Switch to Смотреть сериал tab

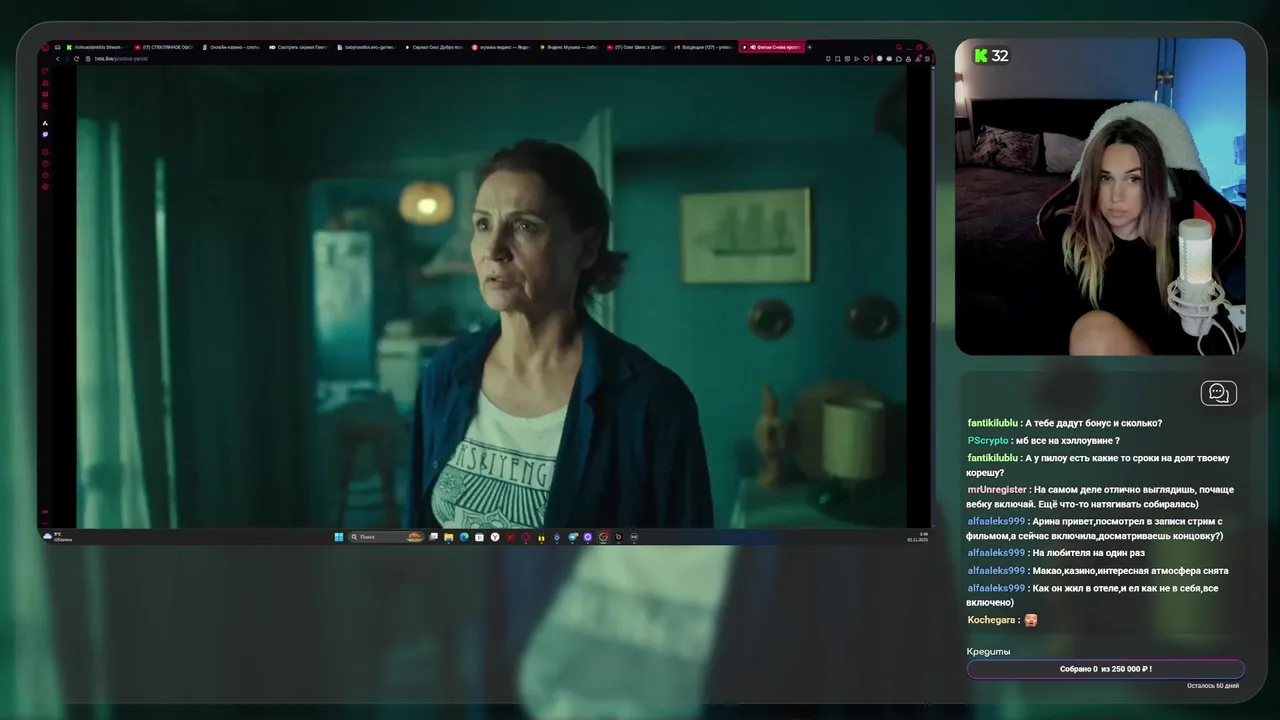coord(300,47)
